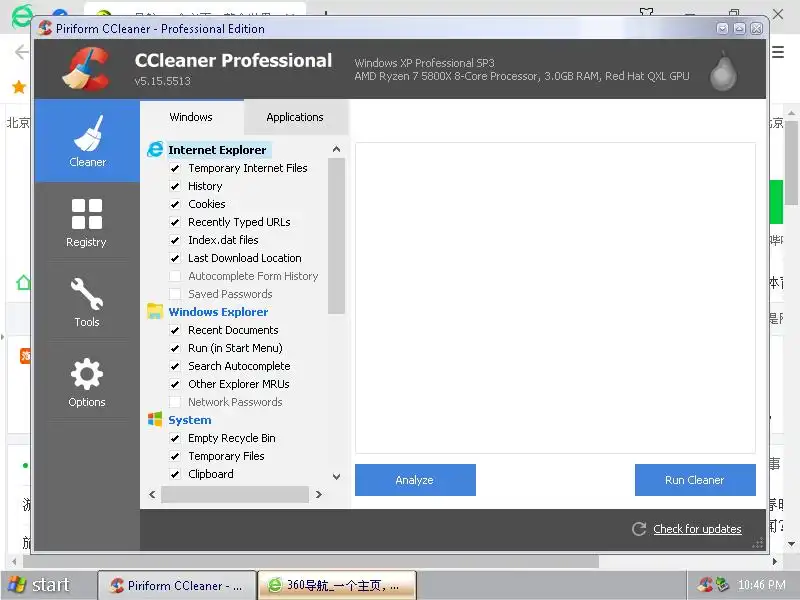Toggle Clipboard checkbox
800x600 pixels.
click(175, 474)
